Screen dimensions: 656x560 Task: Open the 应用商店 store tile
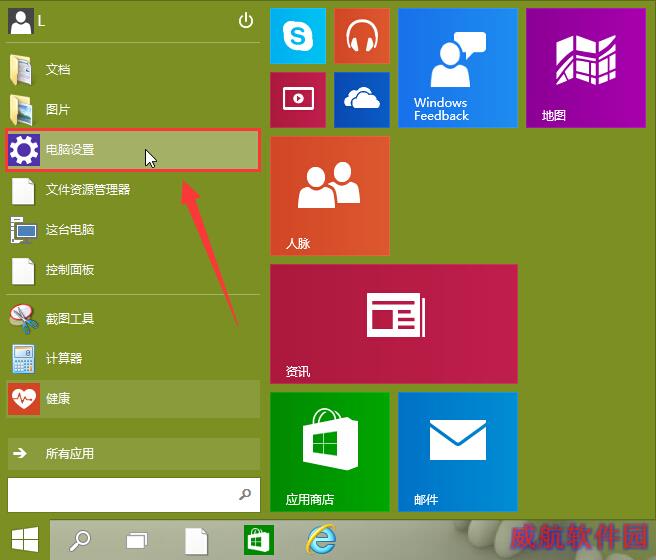[x=330, y=452]
